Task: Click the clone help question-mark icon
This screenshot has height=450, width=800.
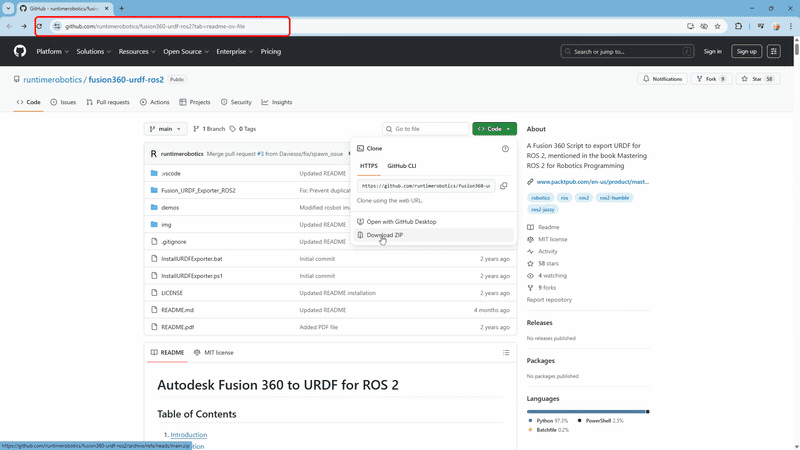Action: click(x=505, y=148)
